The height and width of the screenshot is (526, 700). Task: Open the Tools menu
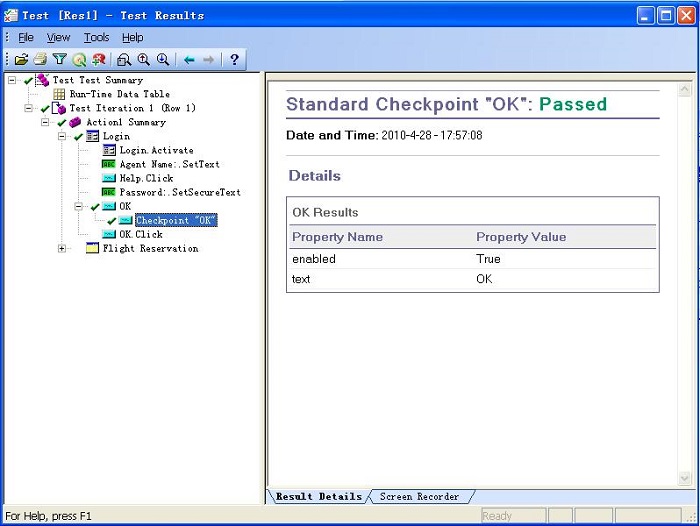tap(96, 38)
